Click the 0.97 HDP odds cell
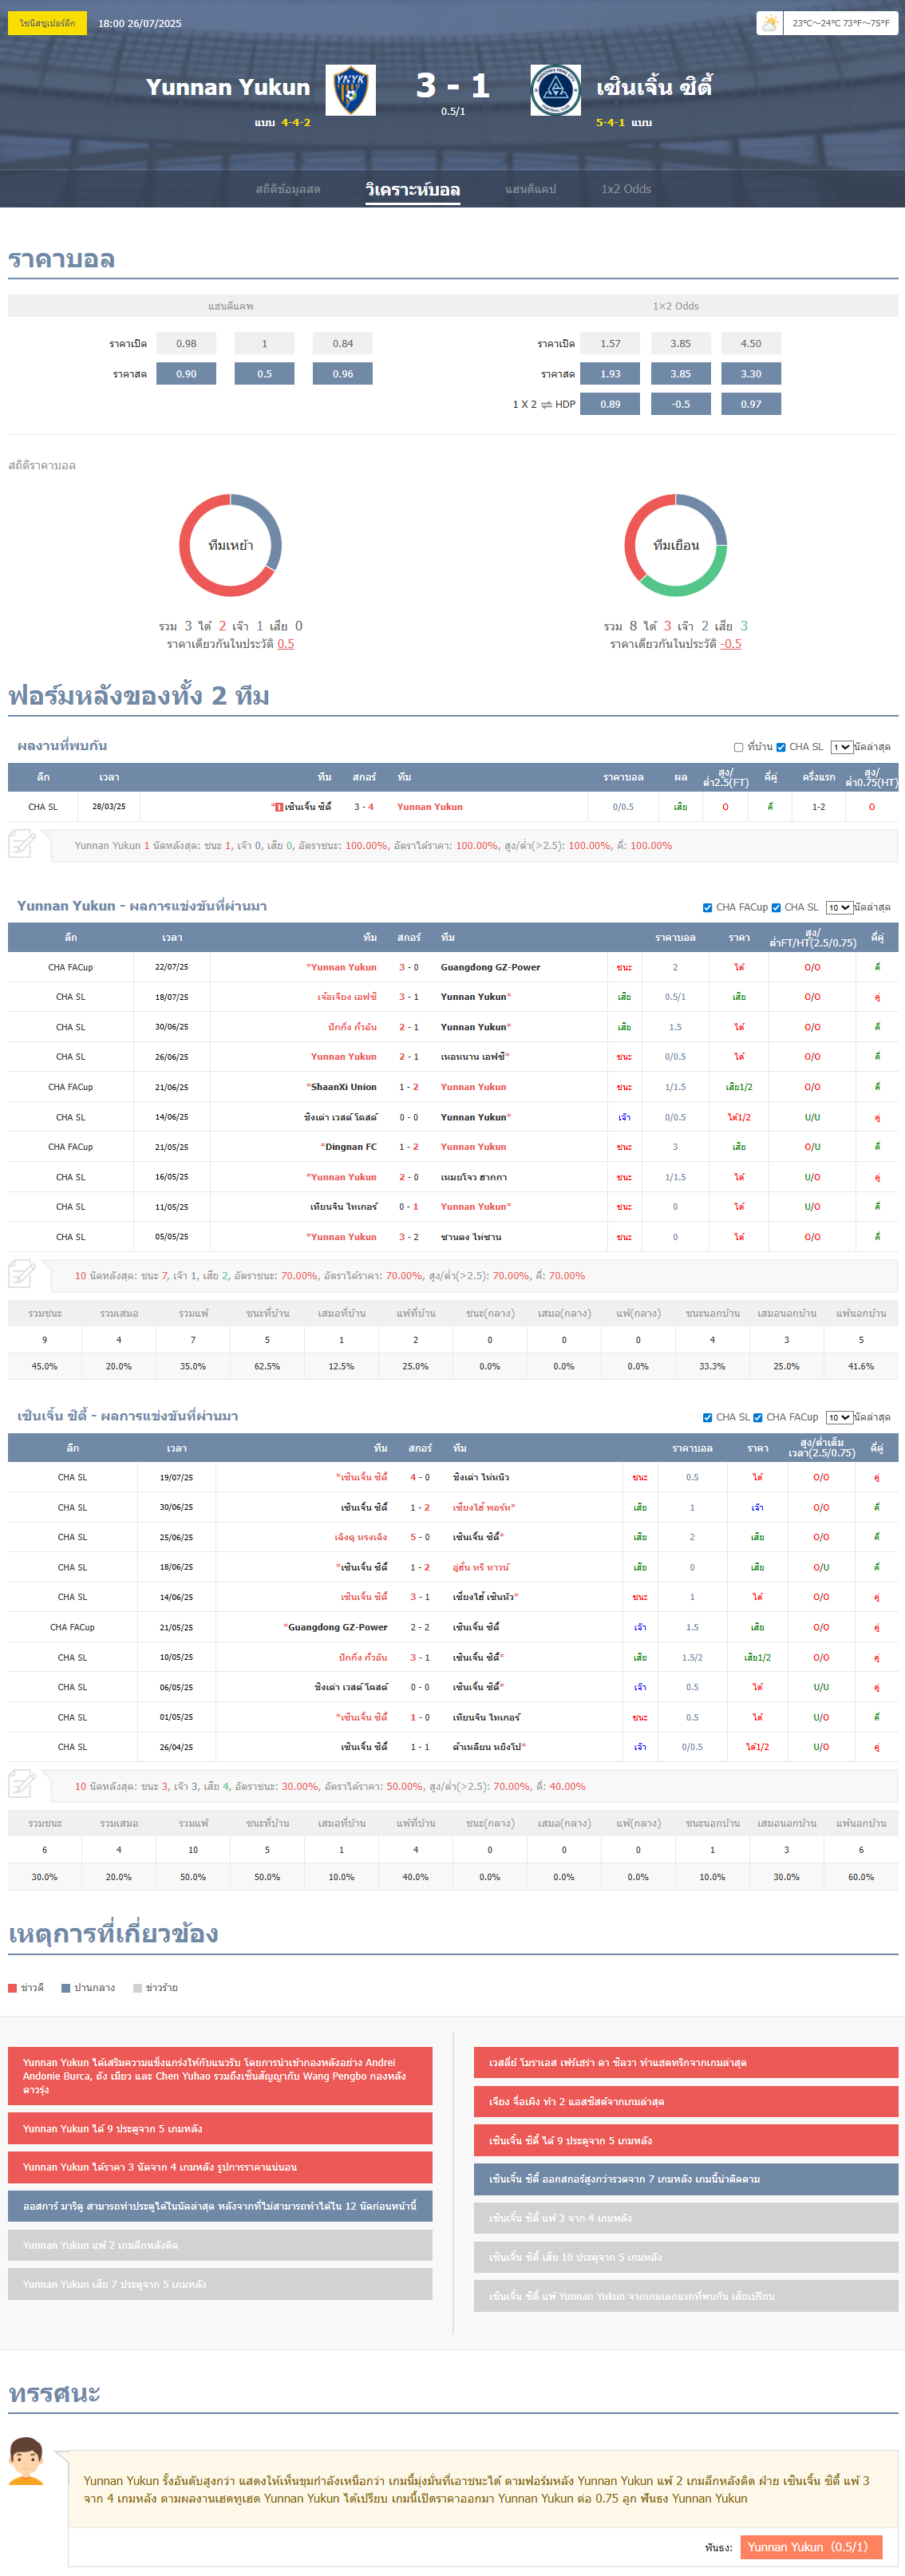Image resolution: width=905 pixels, height=2576 pixels. (751, 404)
